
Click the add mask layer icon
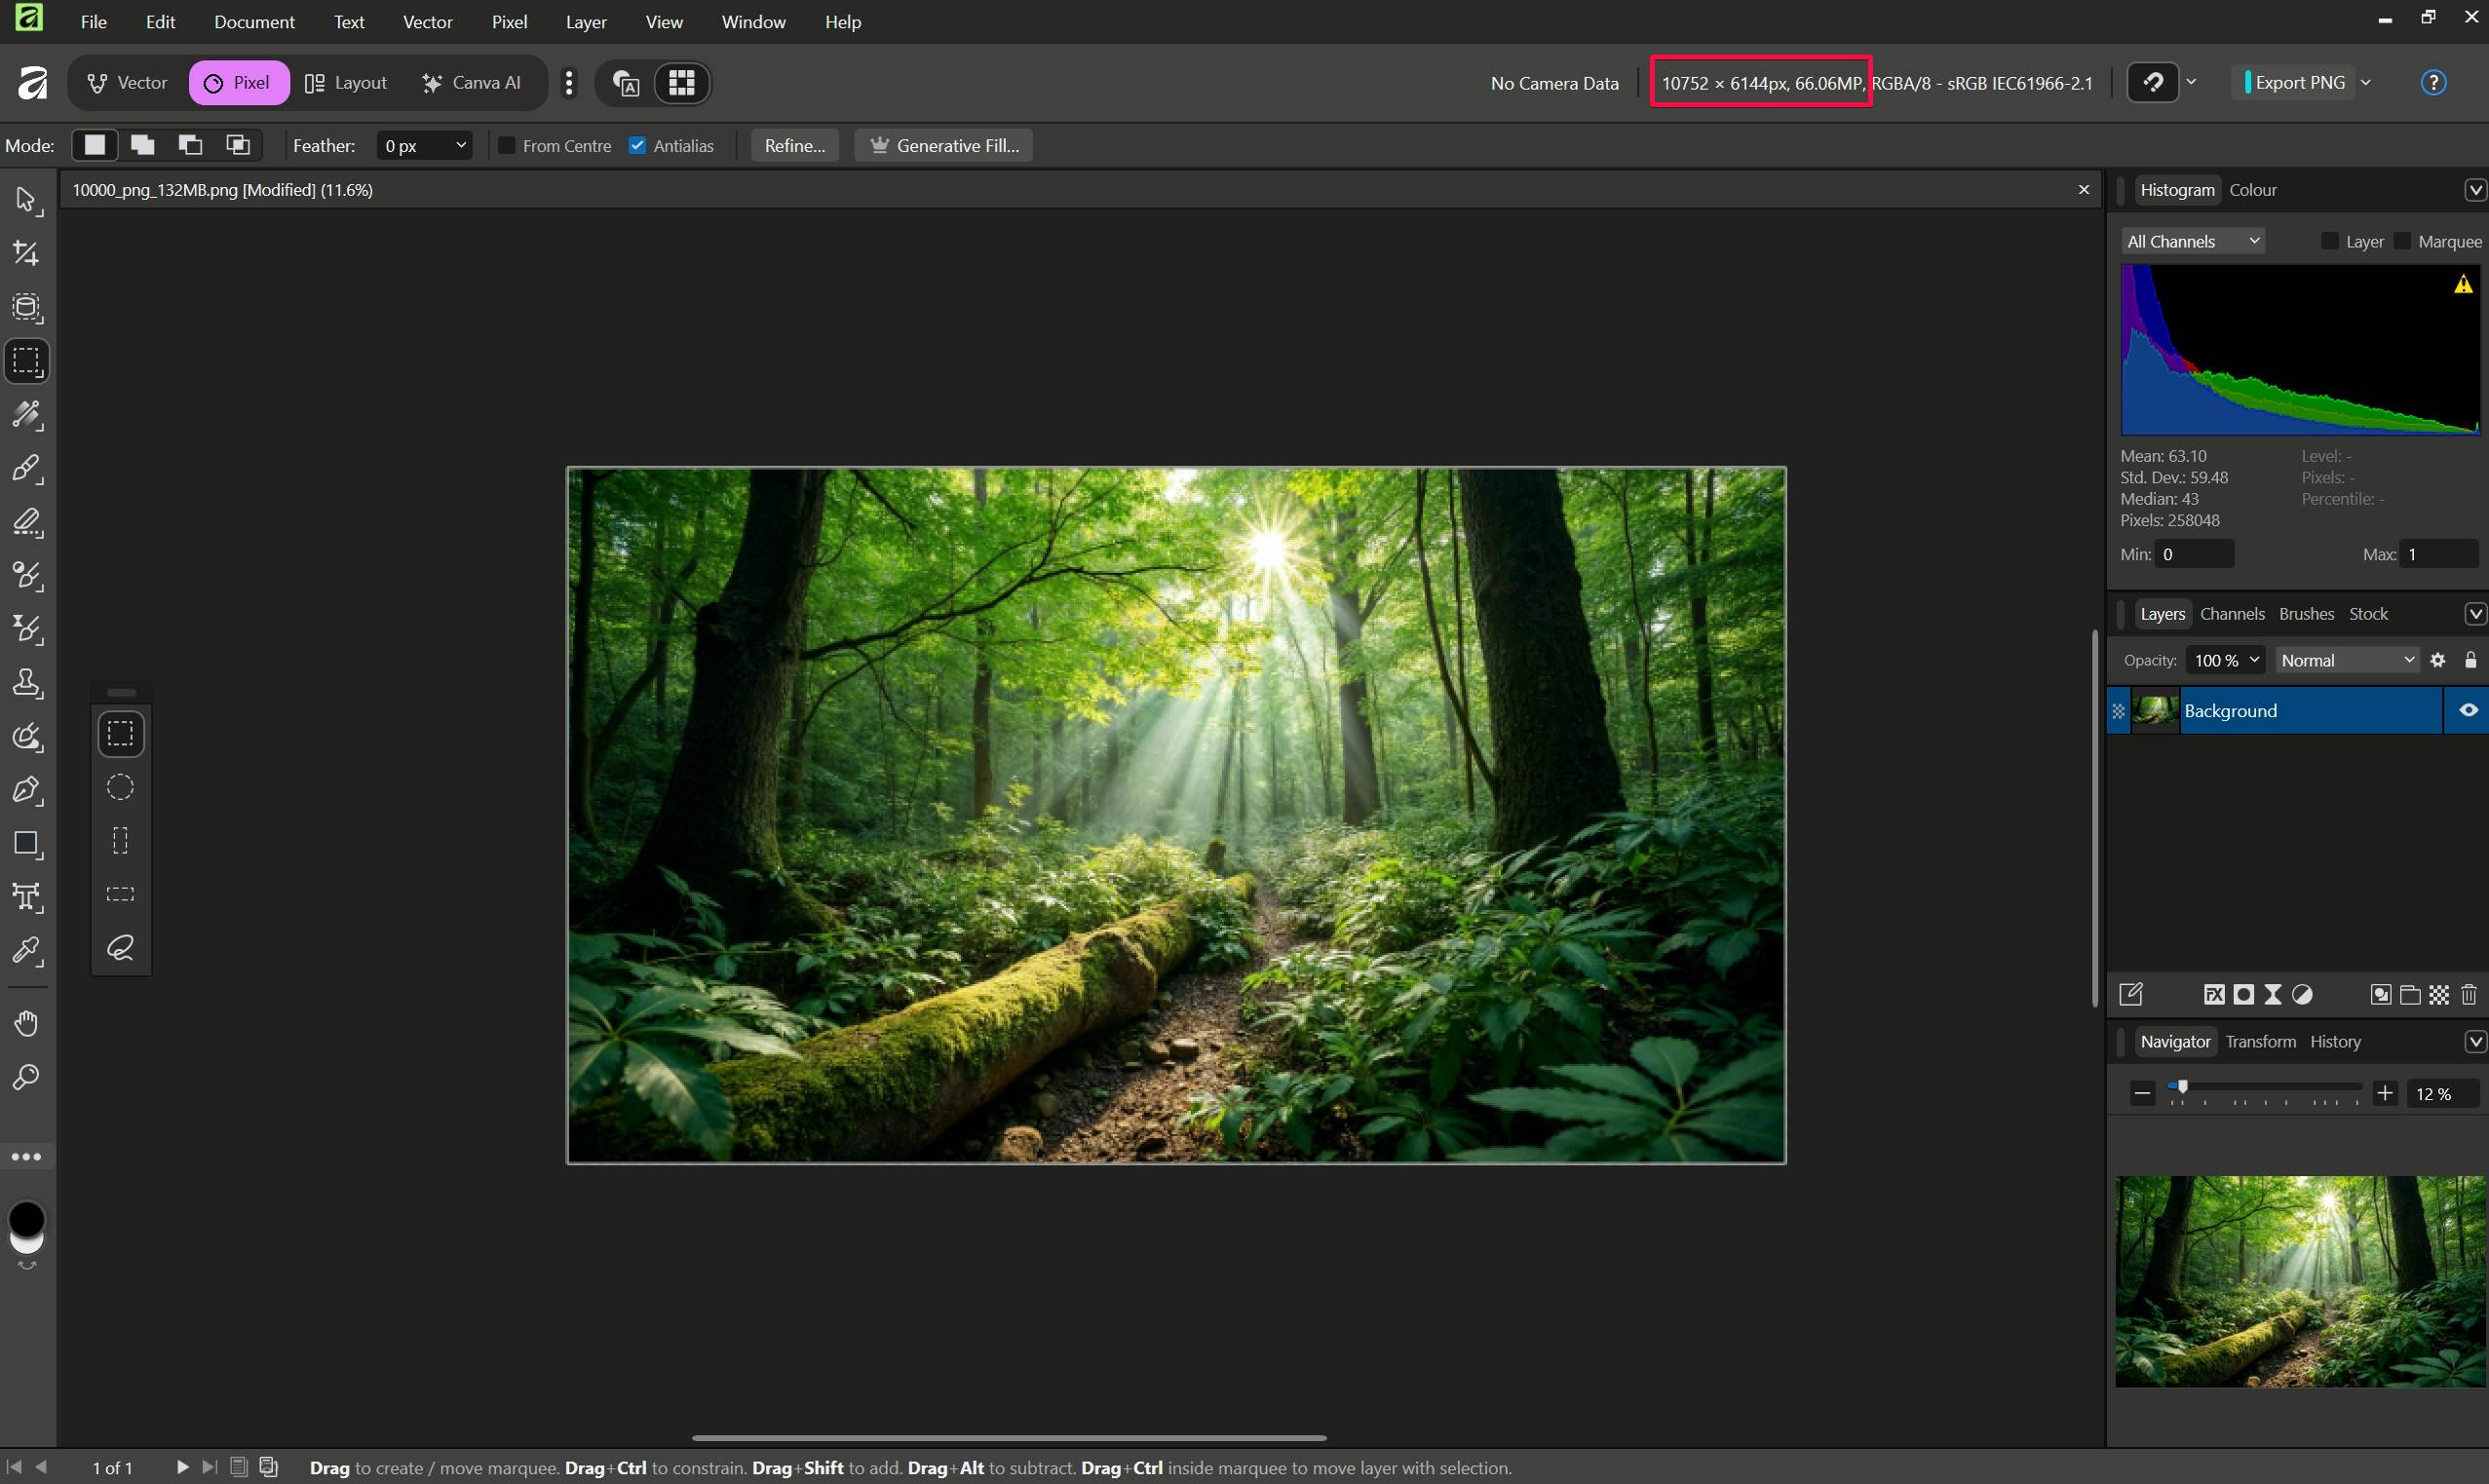[x=2243, y=994]
